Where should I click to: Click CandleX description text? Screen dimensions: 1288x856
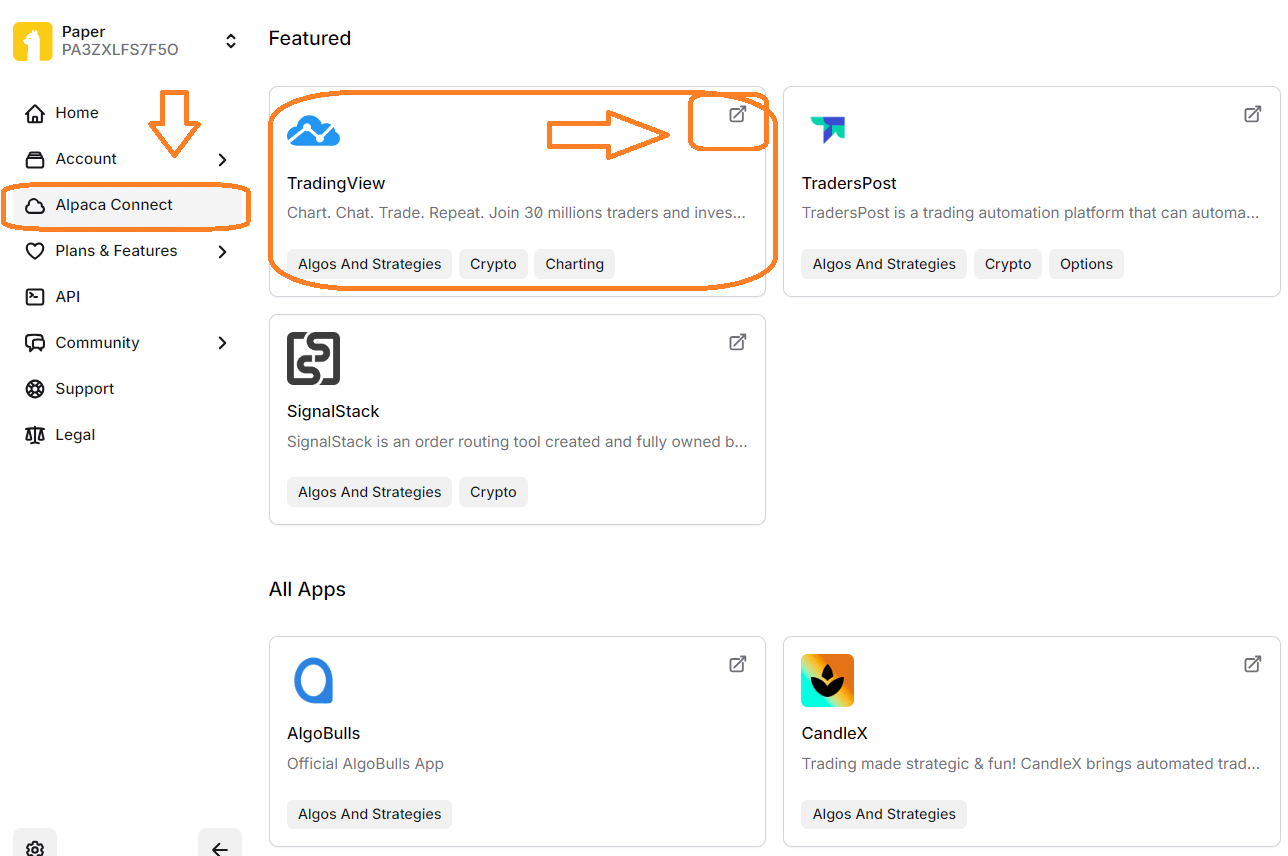[1031, 763]
